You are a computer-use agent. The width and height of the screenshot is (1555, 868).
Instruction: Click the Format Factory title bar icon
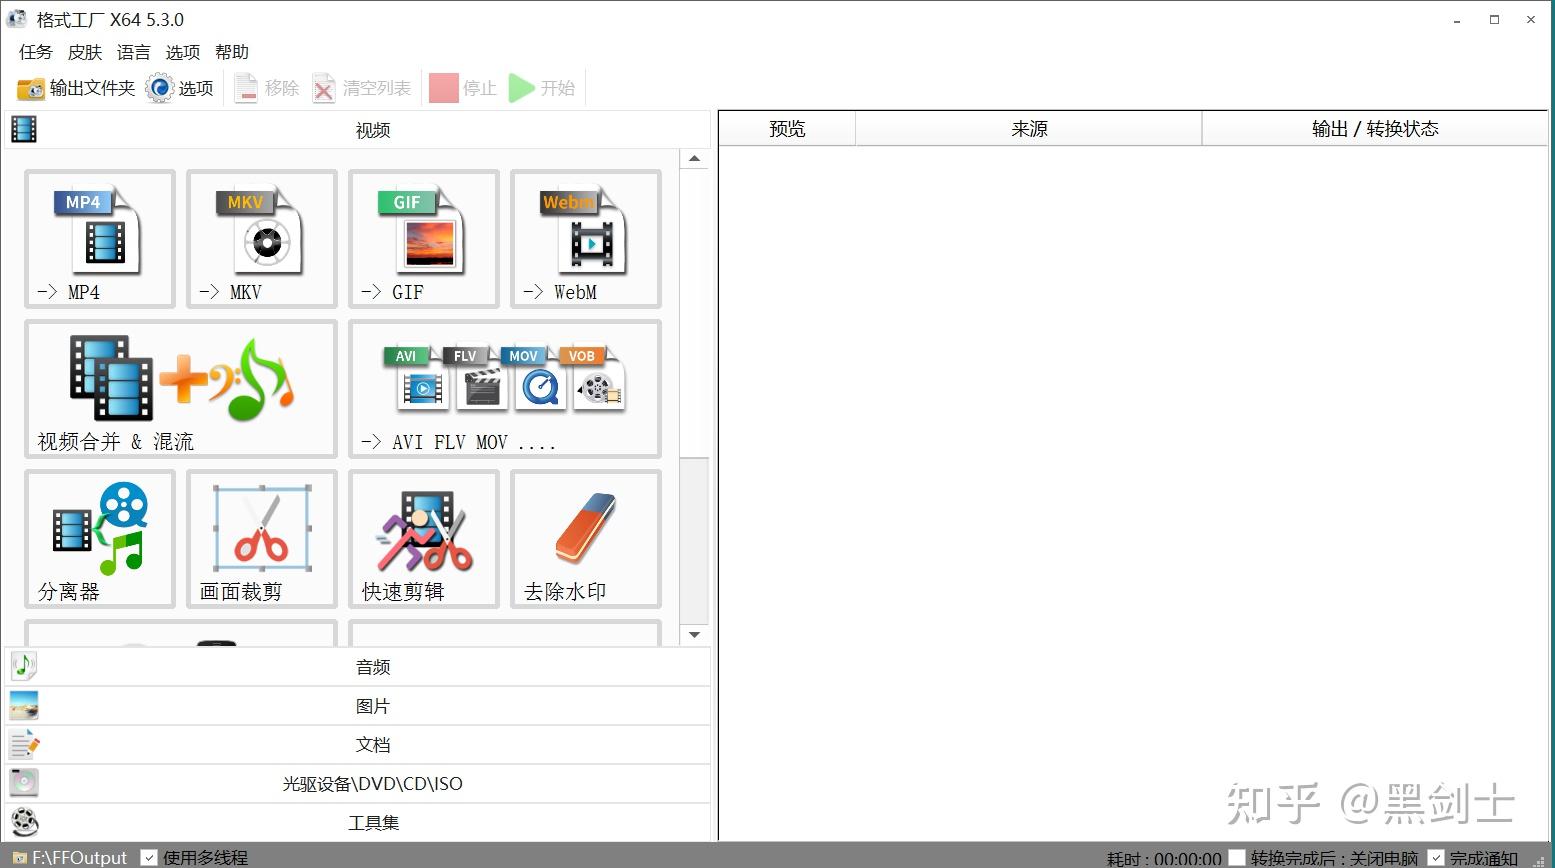(16, 19)
